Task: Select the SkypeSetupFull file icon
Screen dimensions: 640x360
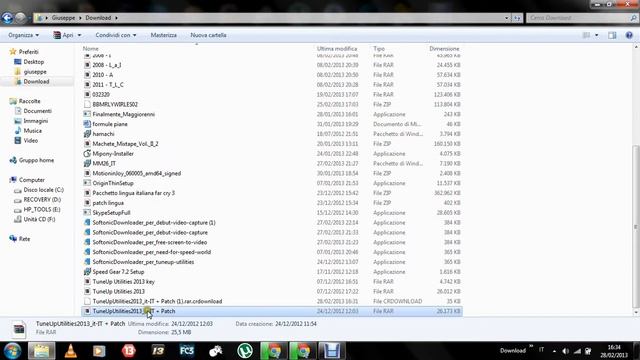Action: [87, 213]
